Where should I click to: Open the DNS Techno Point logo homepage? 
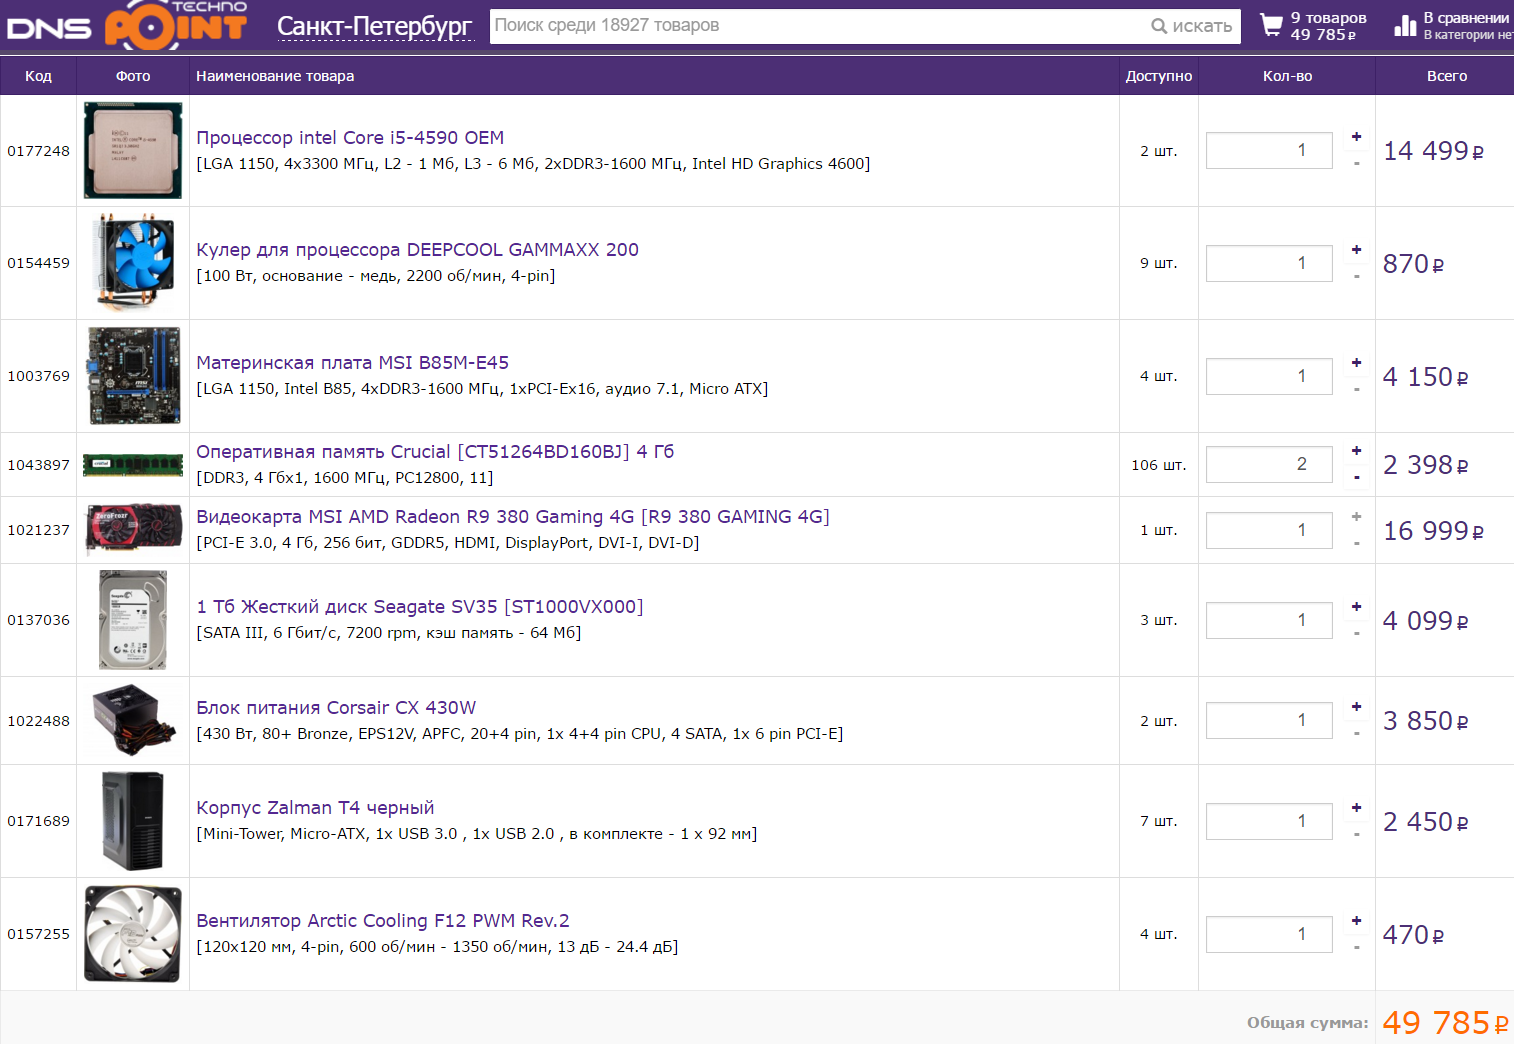tap(126, 24)
